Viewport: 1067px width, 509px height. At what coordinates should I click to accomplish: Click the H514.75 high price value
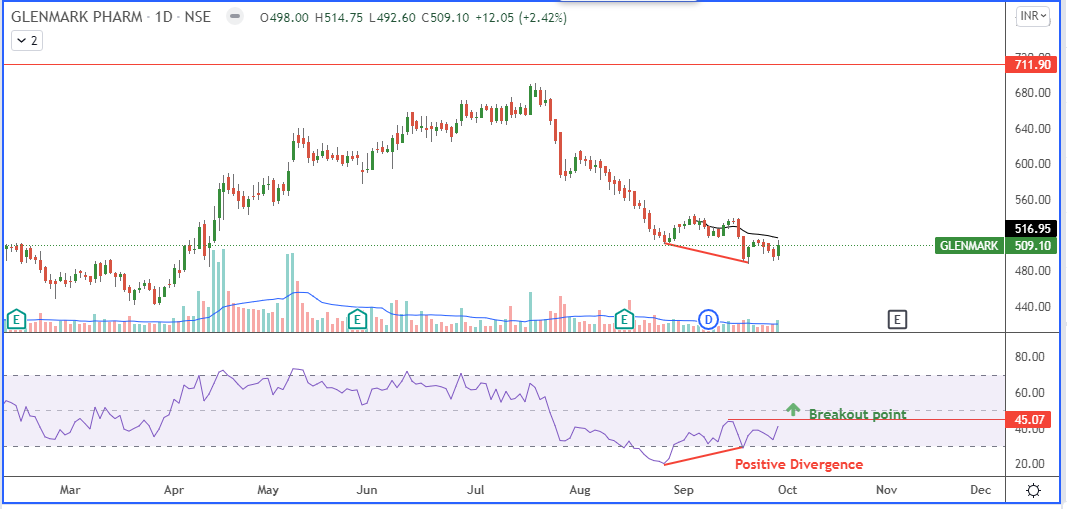click(x=340, y=18)
